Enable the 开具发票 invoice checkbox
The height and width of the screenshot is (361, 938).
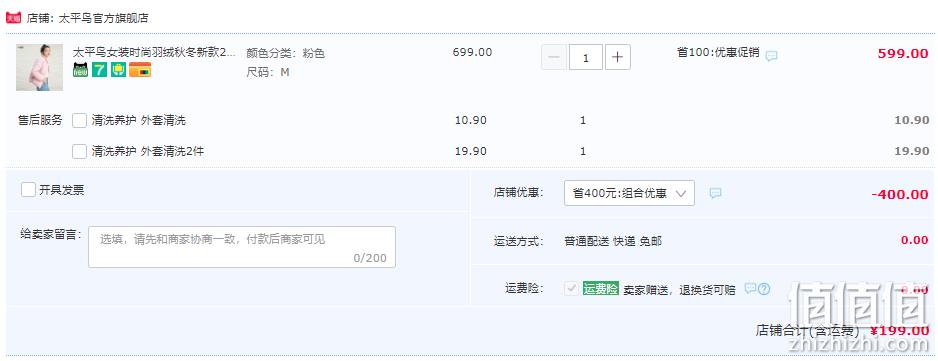point(28,190)
